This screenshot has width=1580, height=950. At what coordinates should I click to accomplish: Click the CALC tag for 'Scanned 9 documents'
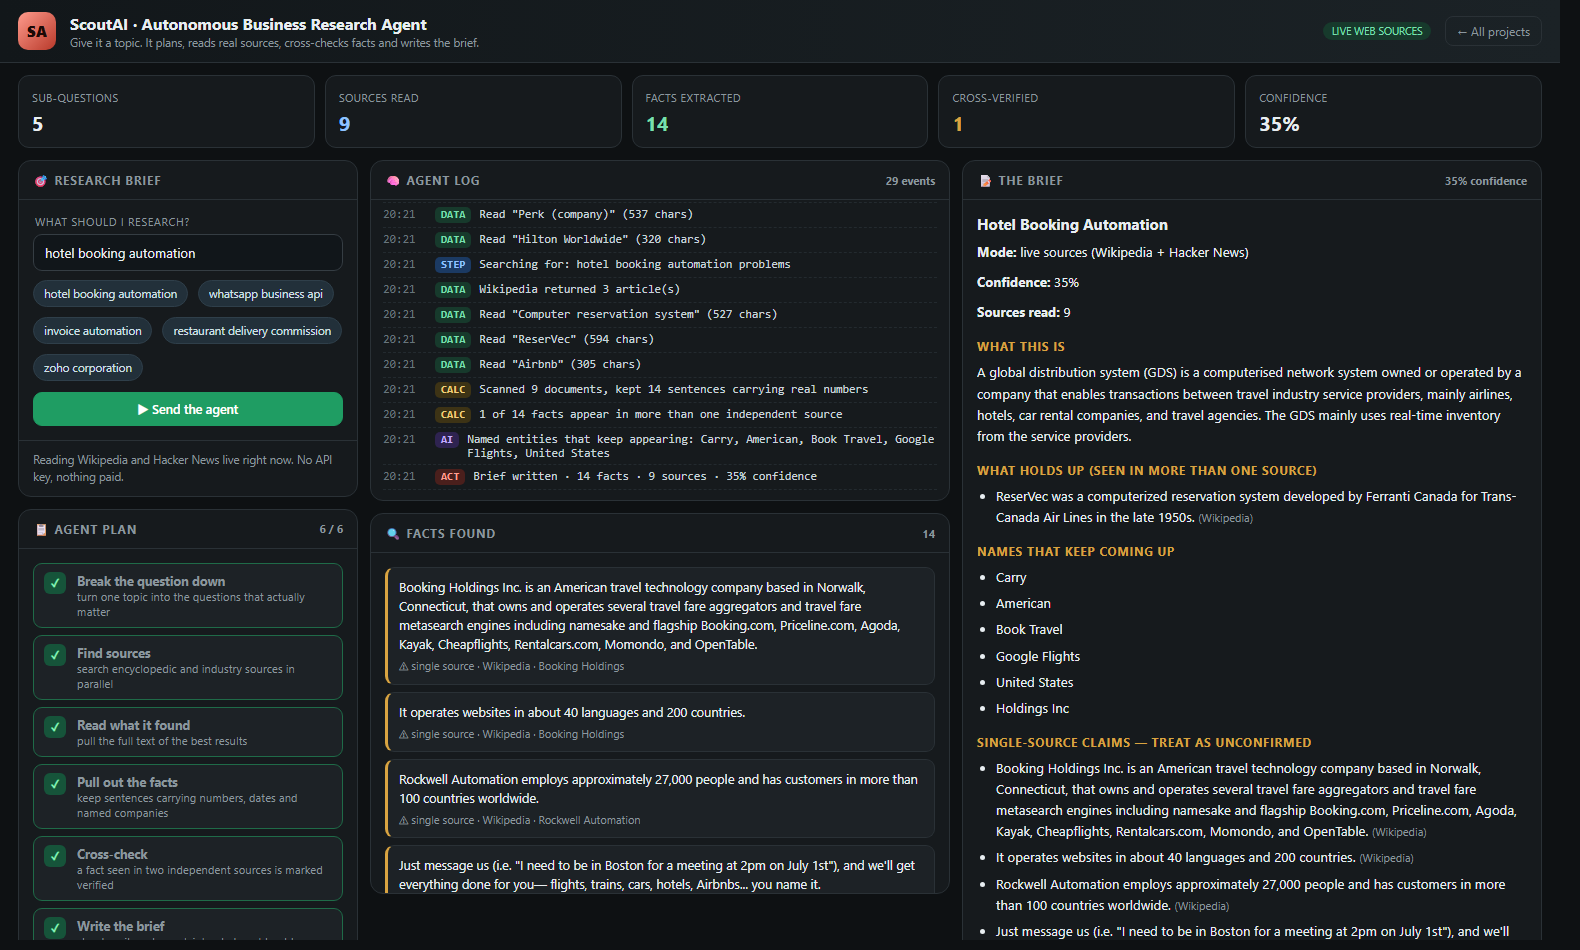[x=453, y=390]
